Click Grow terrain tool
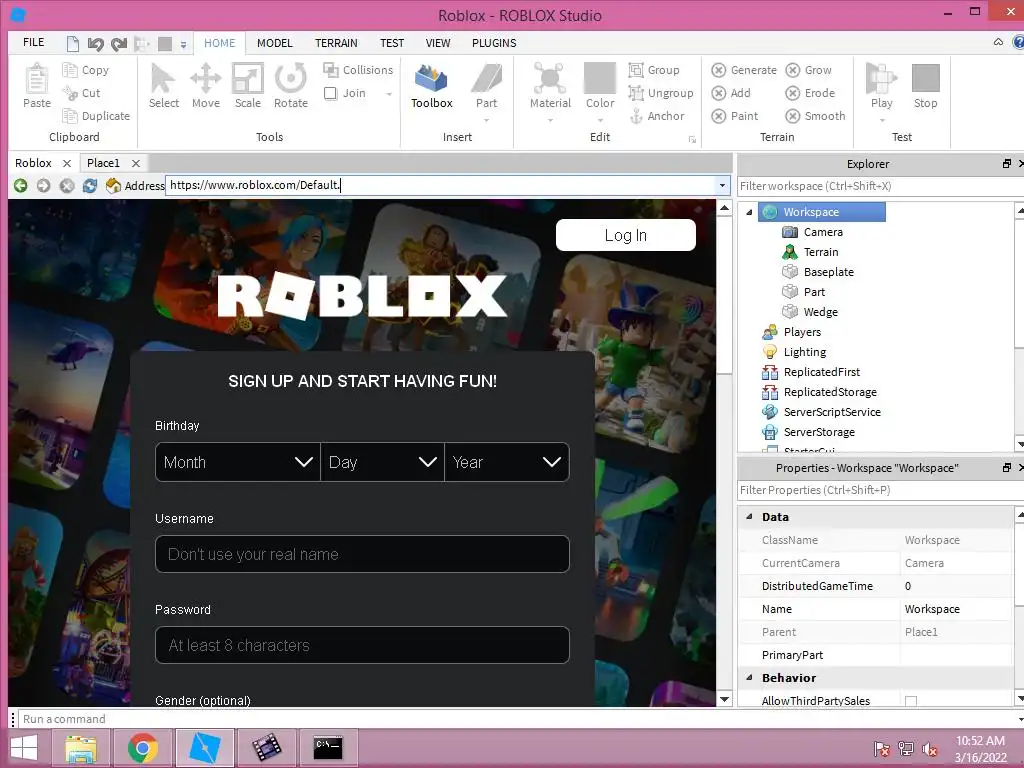The image size is (1024, 768). [x=808, y=70]
